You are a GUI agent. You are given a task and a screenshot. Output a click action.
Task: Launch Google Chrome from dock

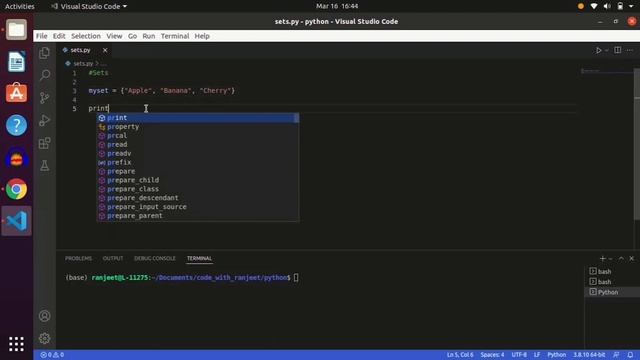(16, 189)
